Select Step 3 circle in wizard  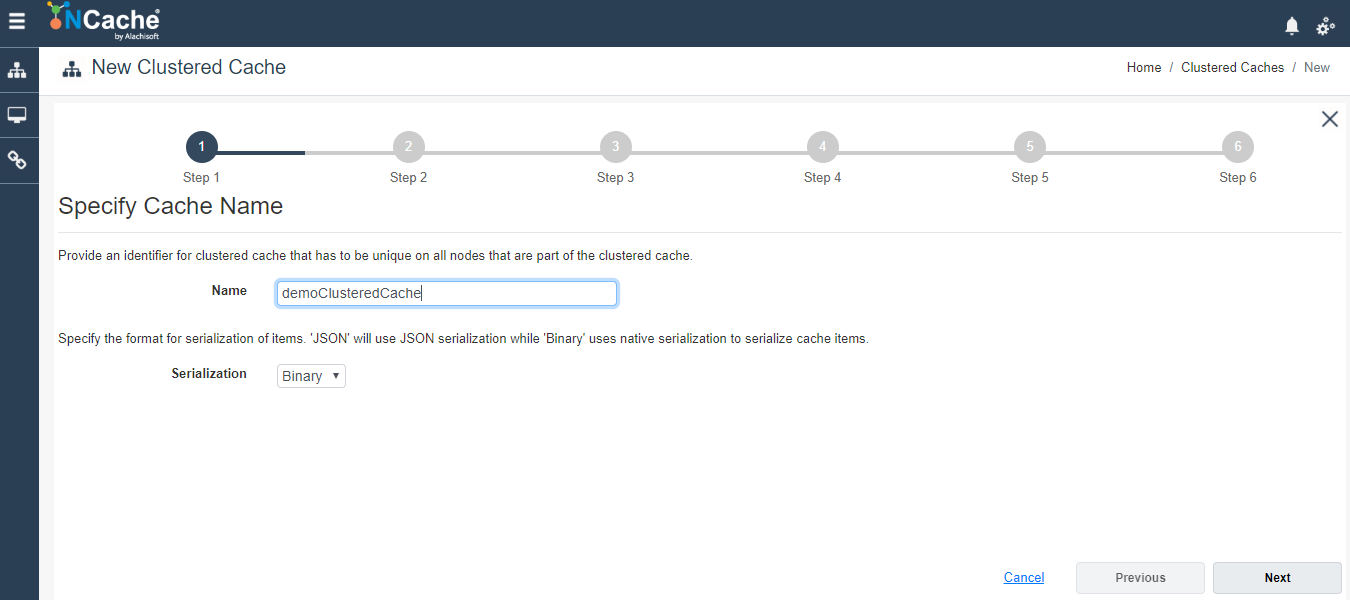pyautogui.click(x=615, y=147)
